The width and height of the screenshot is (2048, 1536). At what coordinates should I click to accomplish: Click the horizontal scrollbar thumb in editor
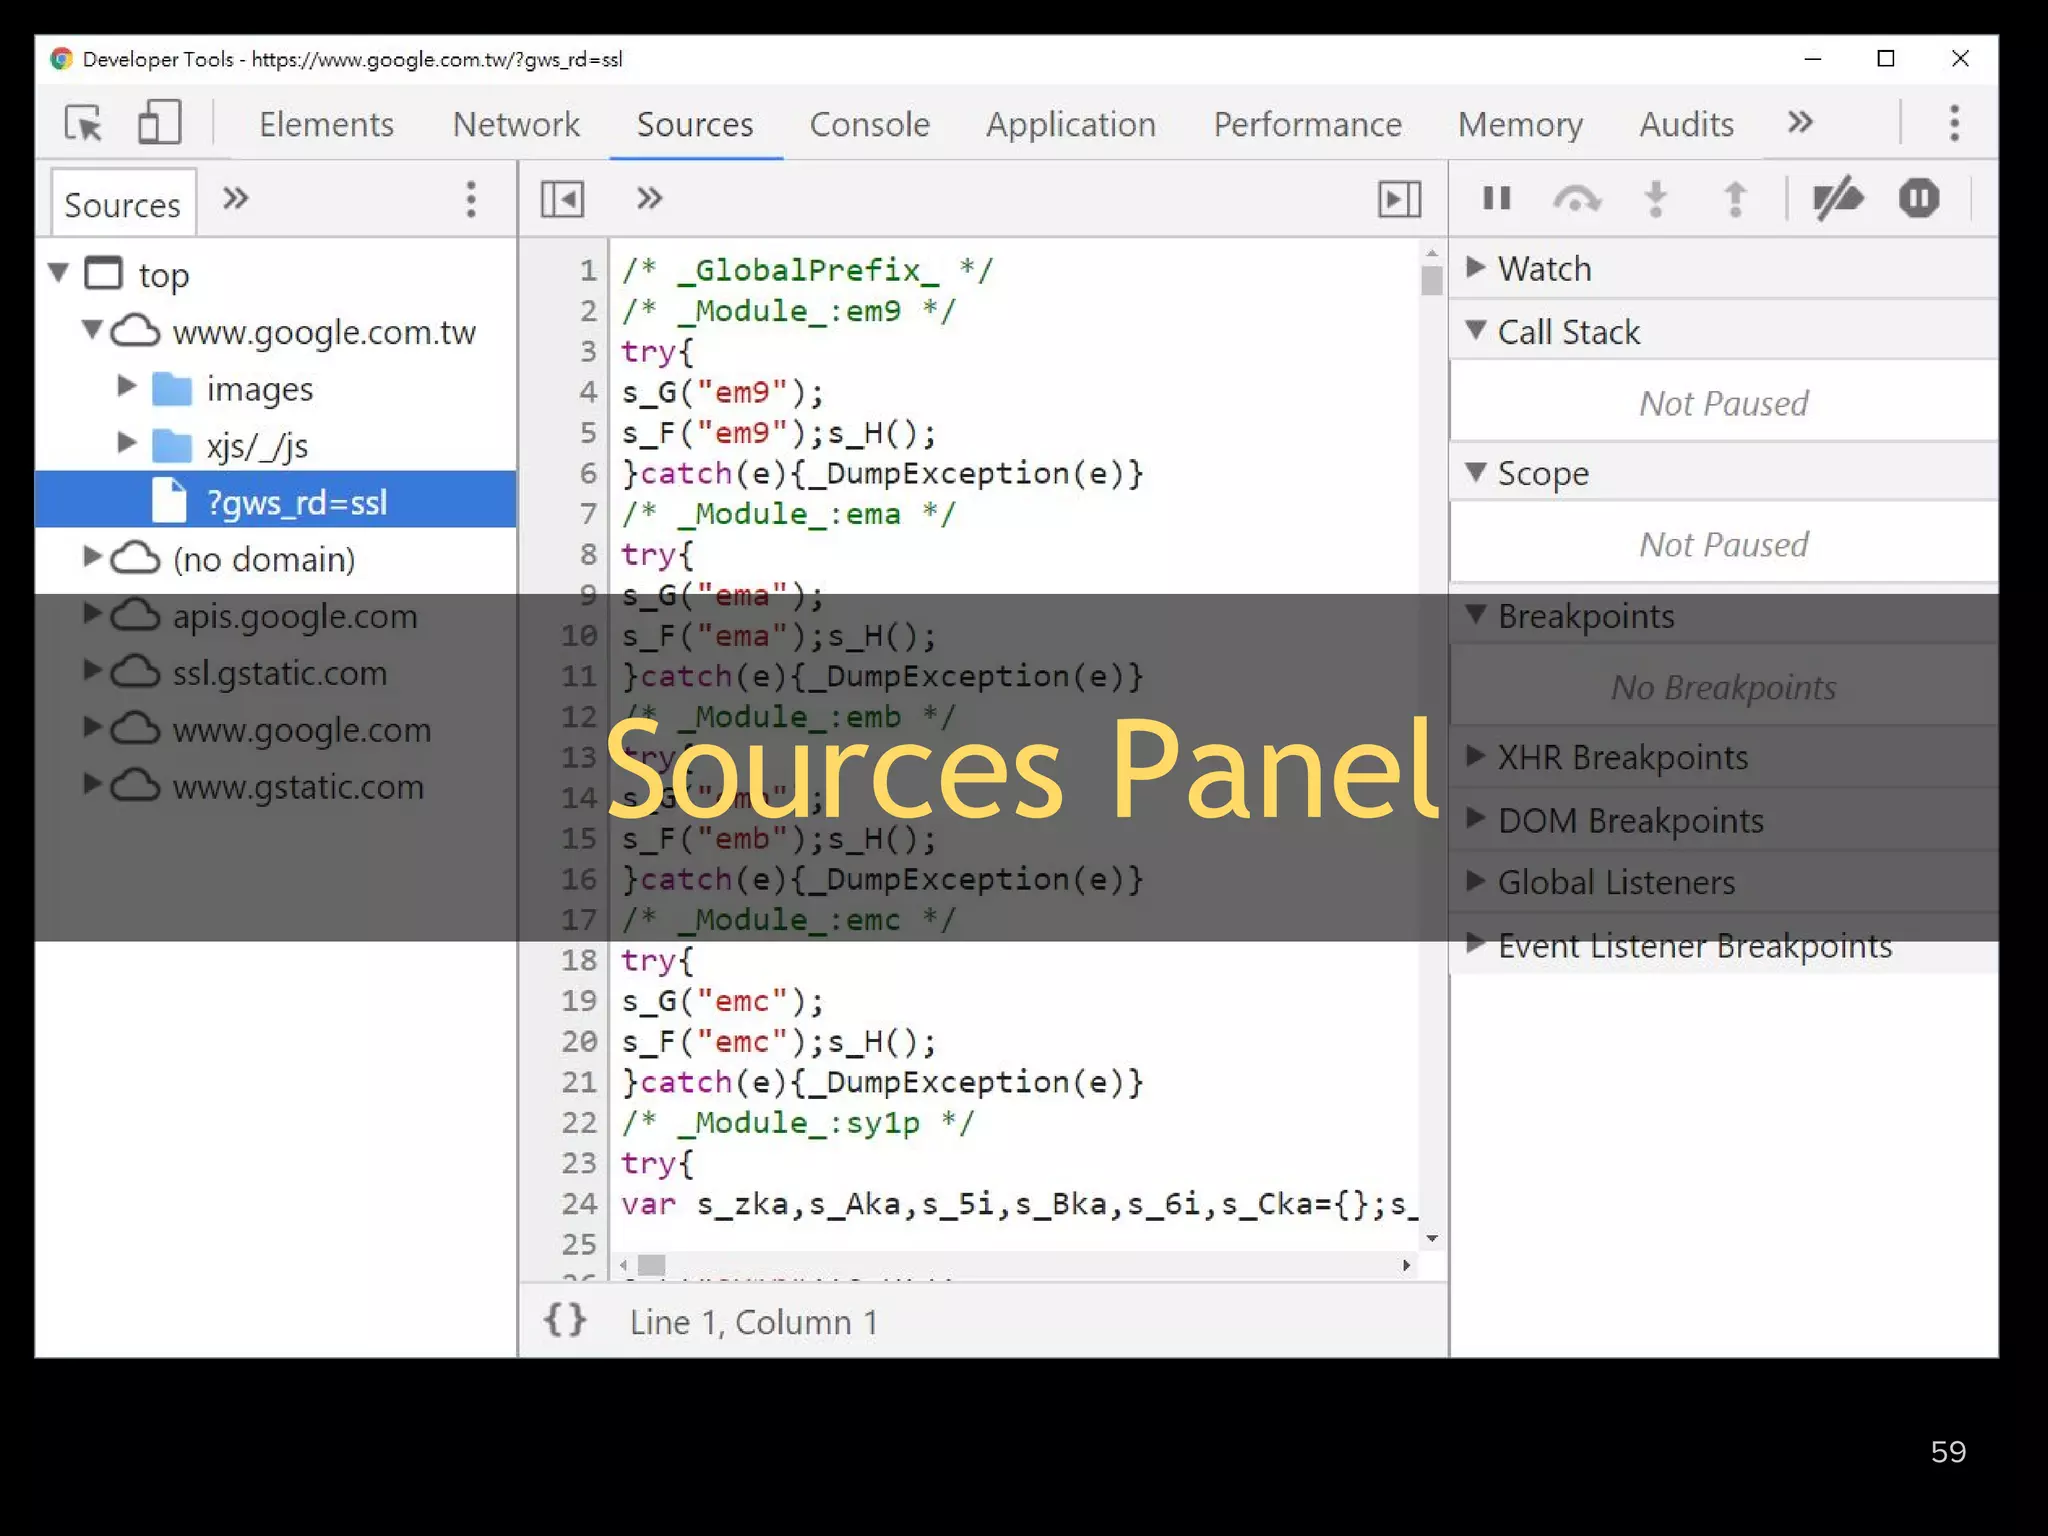(x=652, y=1265)
